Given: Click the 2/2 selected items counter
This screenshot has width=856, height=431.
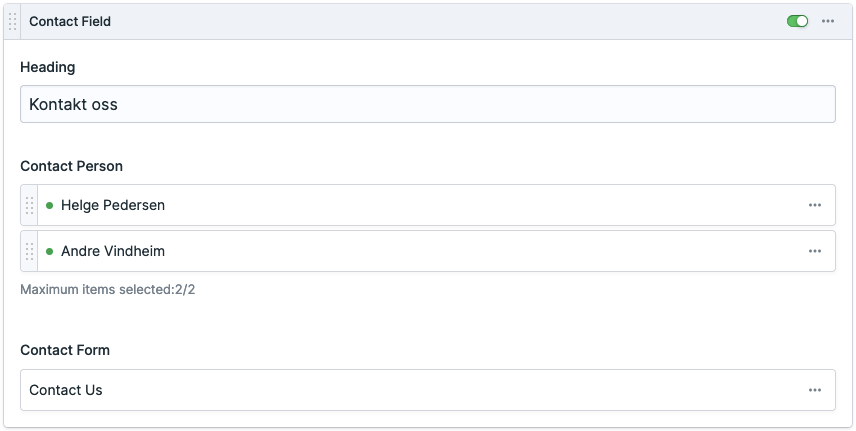Looking at the screenshot, I should click(183, 290).
